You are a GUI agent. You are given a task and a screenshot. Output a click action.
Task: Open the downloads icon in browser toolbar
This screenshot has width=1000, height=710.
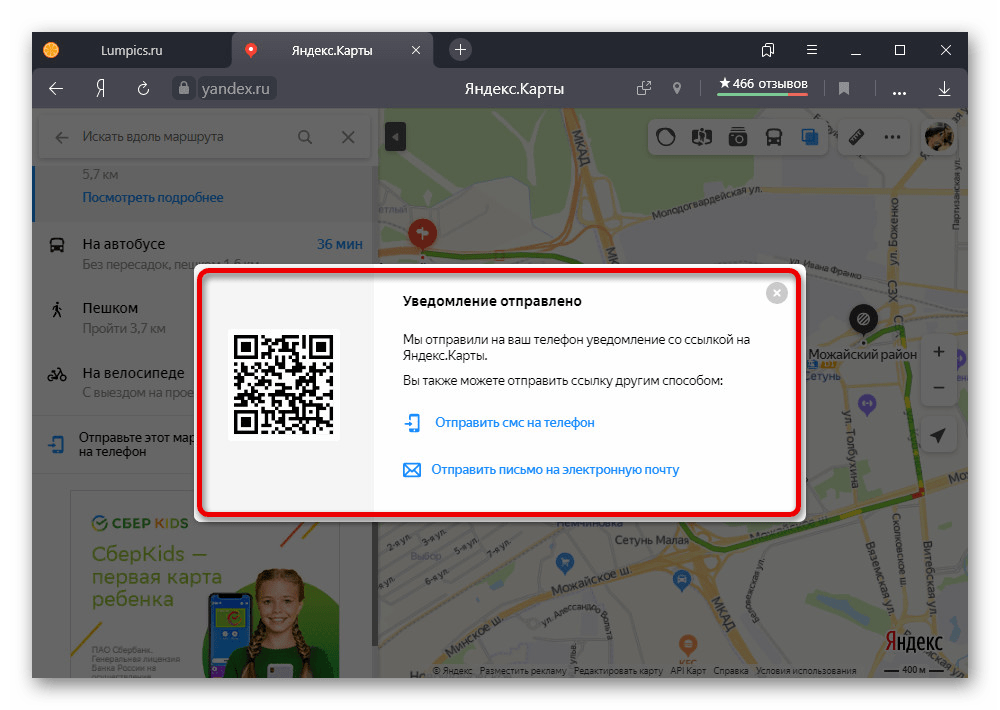coord(944,88)
